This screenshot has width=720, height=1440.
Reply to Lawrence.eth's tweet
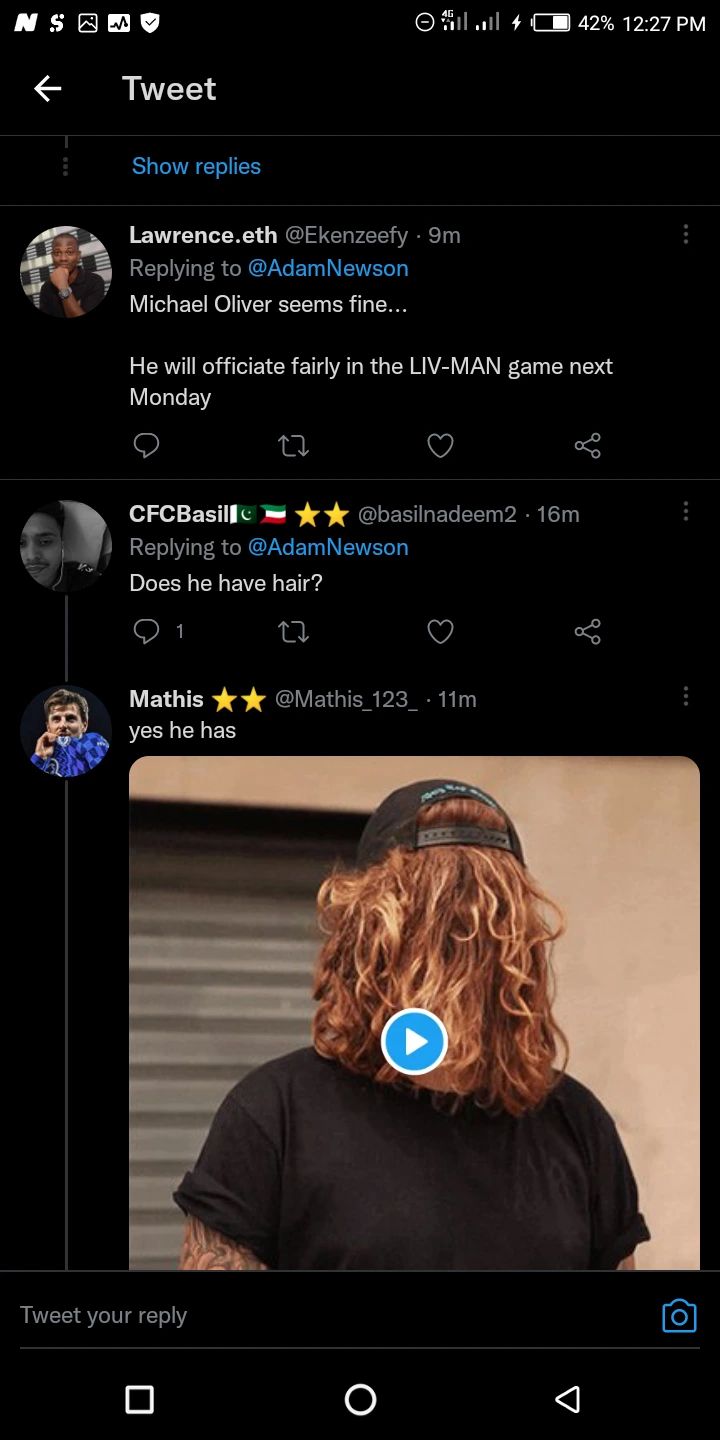pyautogui.click(x=146, y=445)
